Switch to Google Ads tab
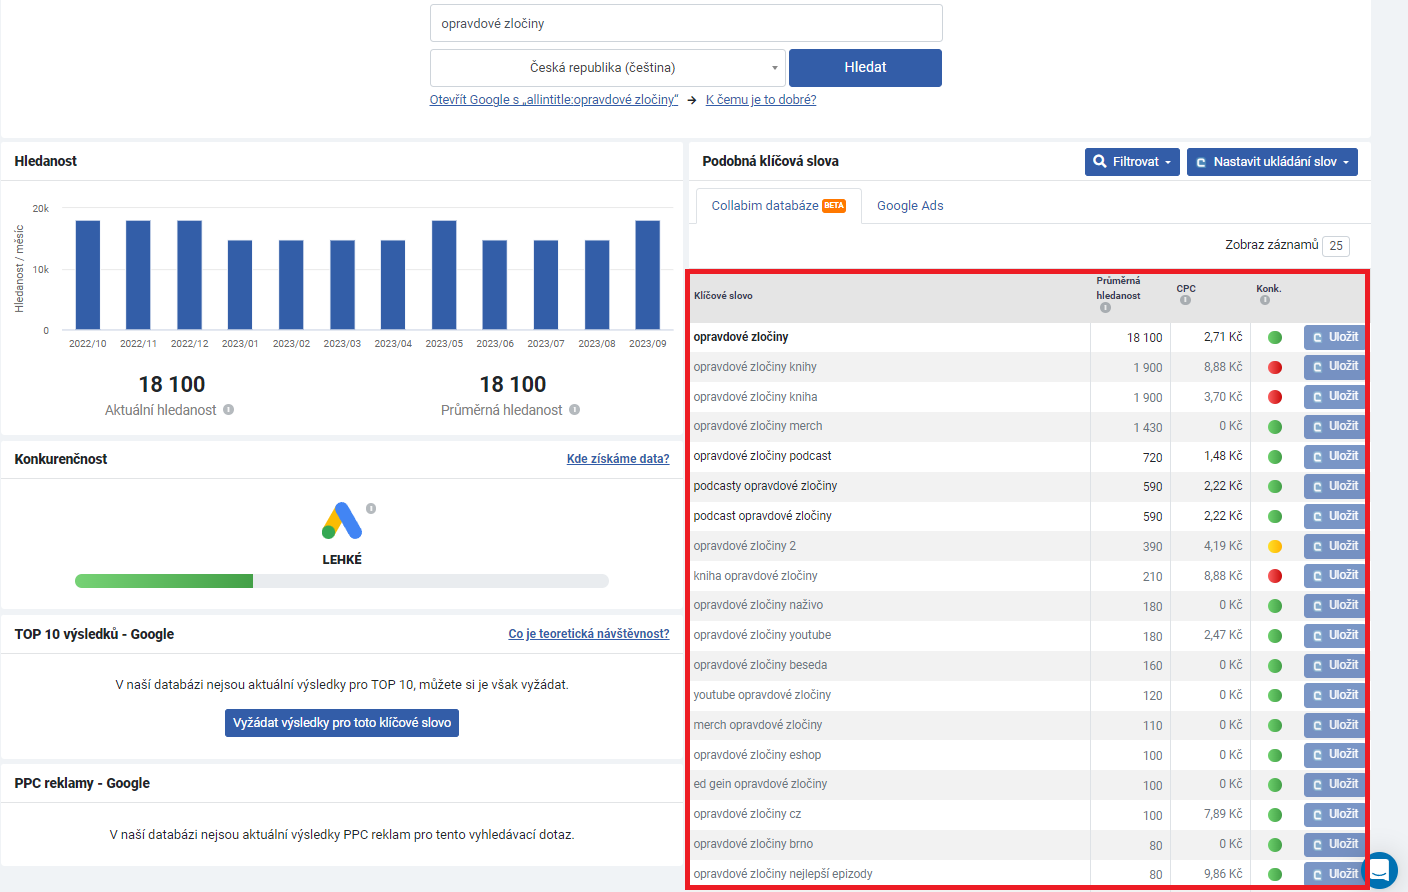 (x=910, y=206)
